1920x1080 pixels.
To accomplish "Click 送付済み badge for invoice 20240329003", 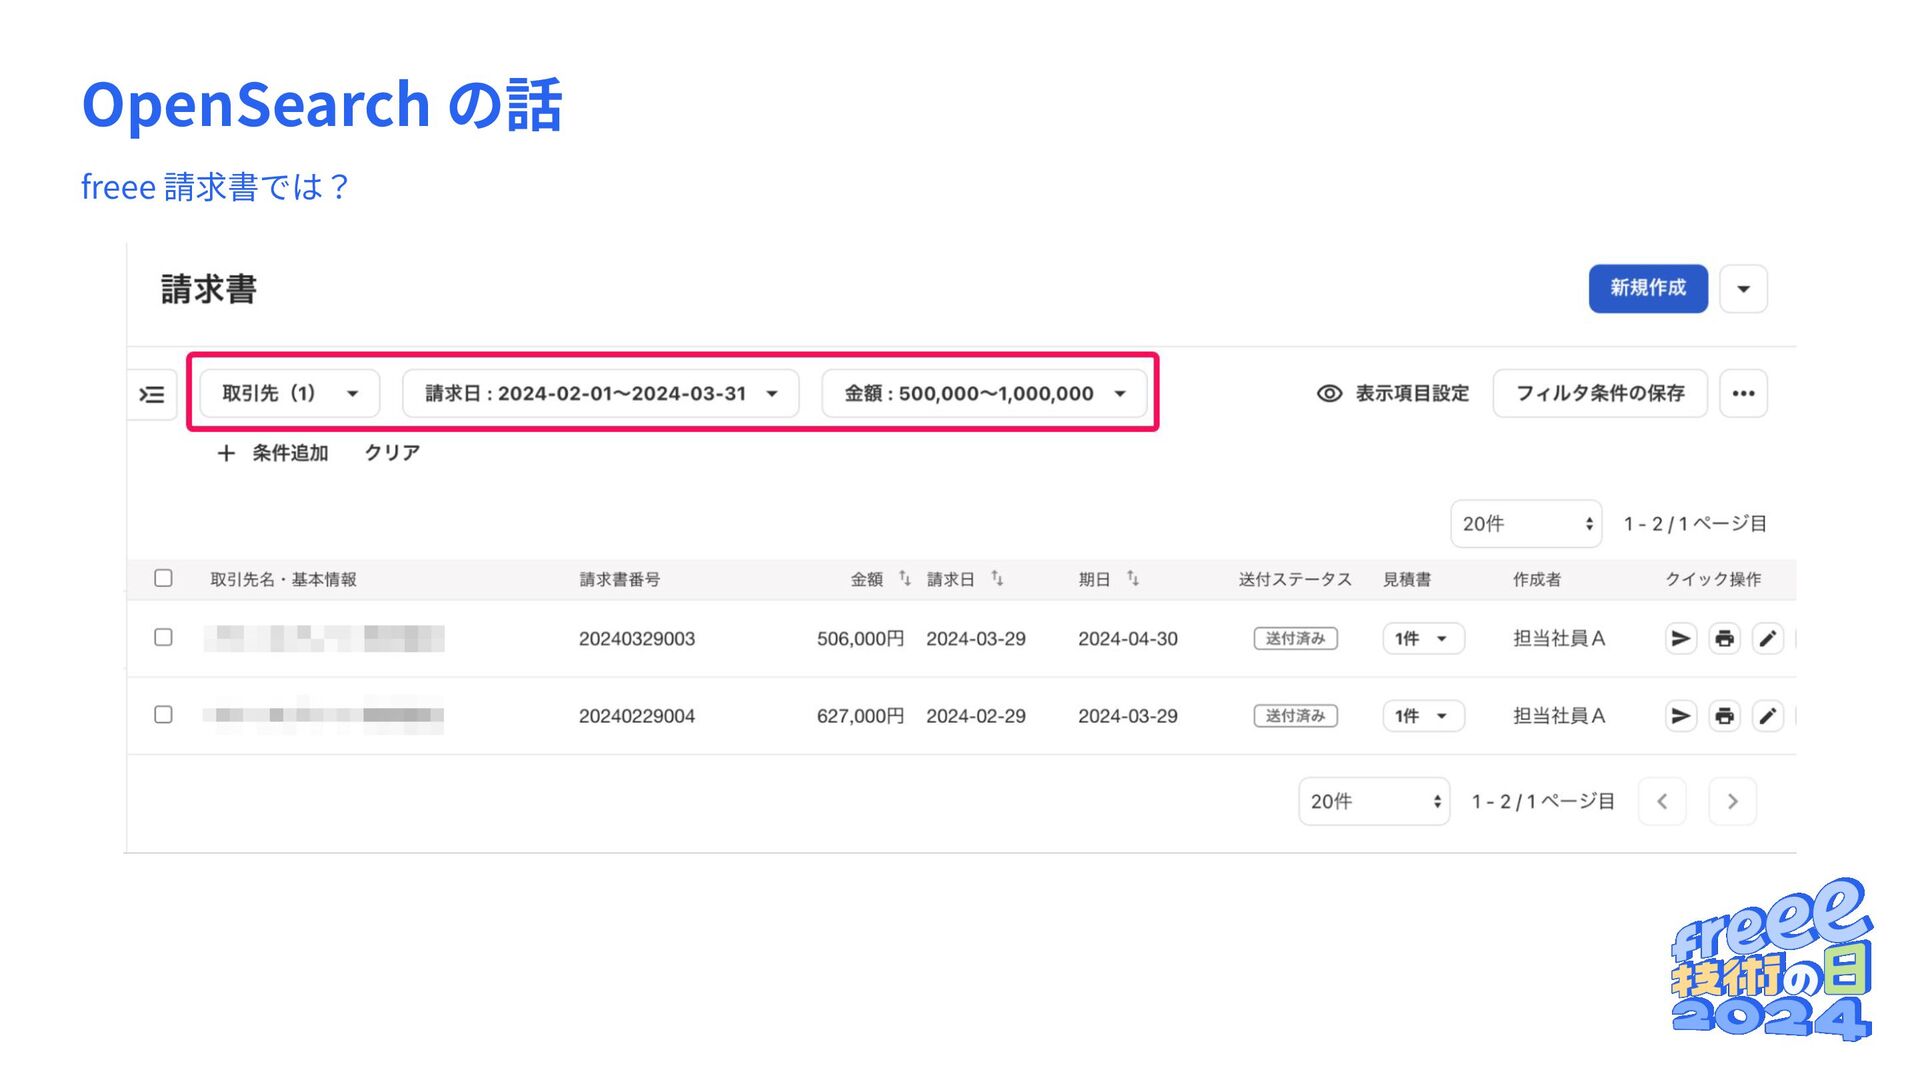I will pos(1295,638).
